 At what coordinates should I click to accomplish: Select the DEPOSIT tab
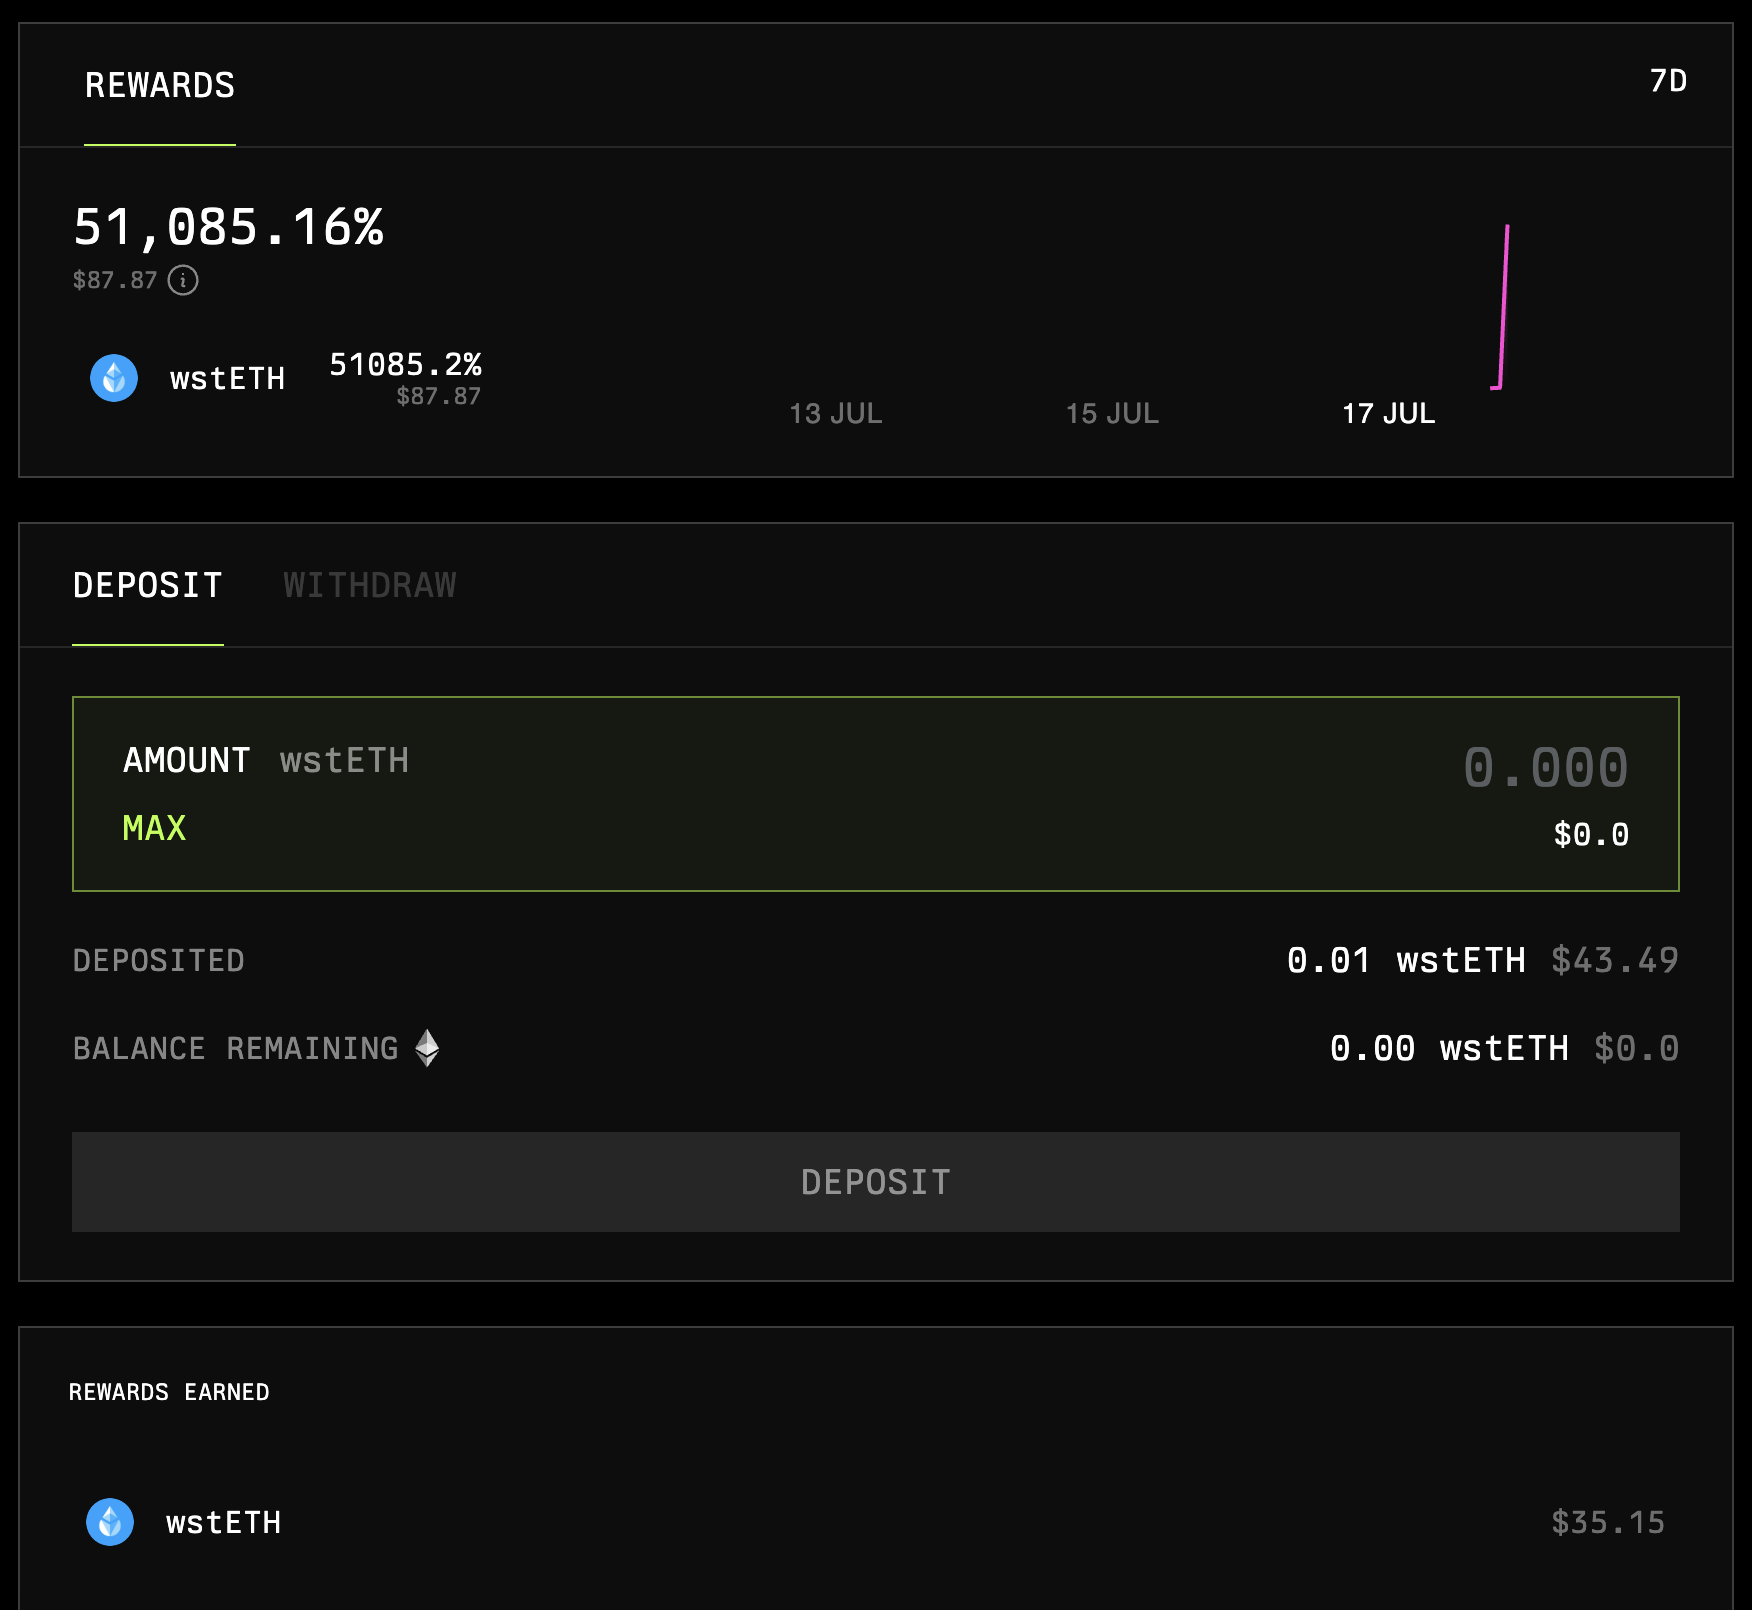pyautogui.click(x=148, y=585)
